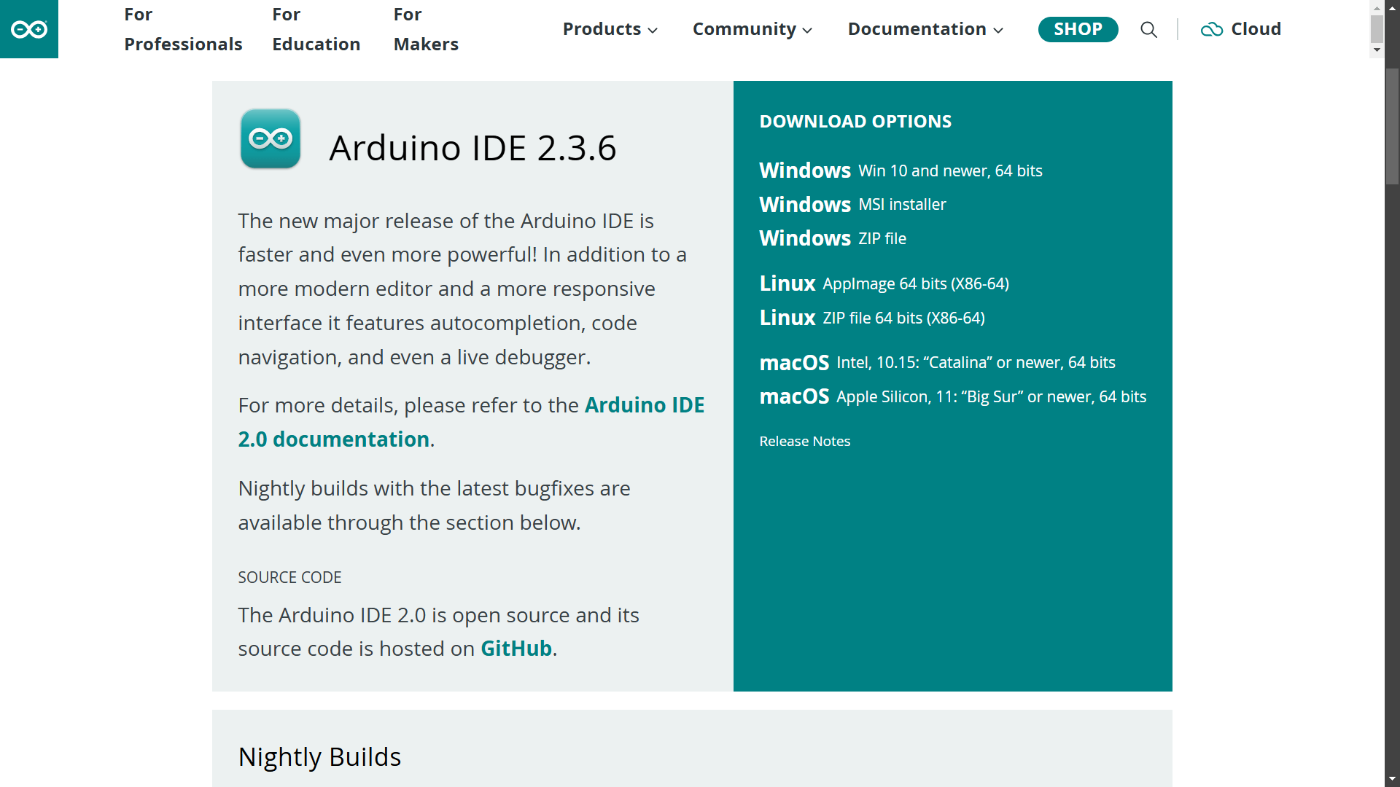This screenshot has height=787, width=1400.
Task: Open Arduino IDE 2.0 documentation link
Action: pos(471,422)
